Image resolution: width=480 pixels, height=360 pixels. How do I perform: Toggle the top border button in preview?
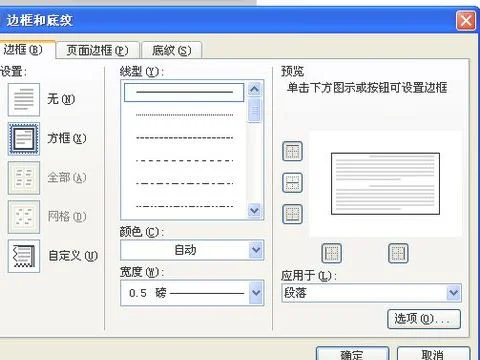coord(292,151)
